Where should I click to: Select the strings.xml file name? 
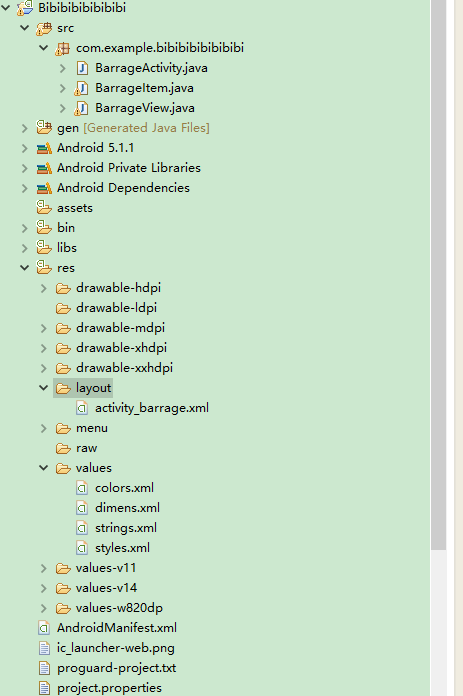(126, 528)
